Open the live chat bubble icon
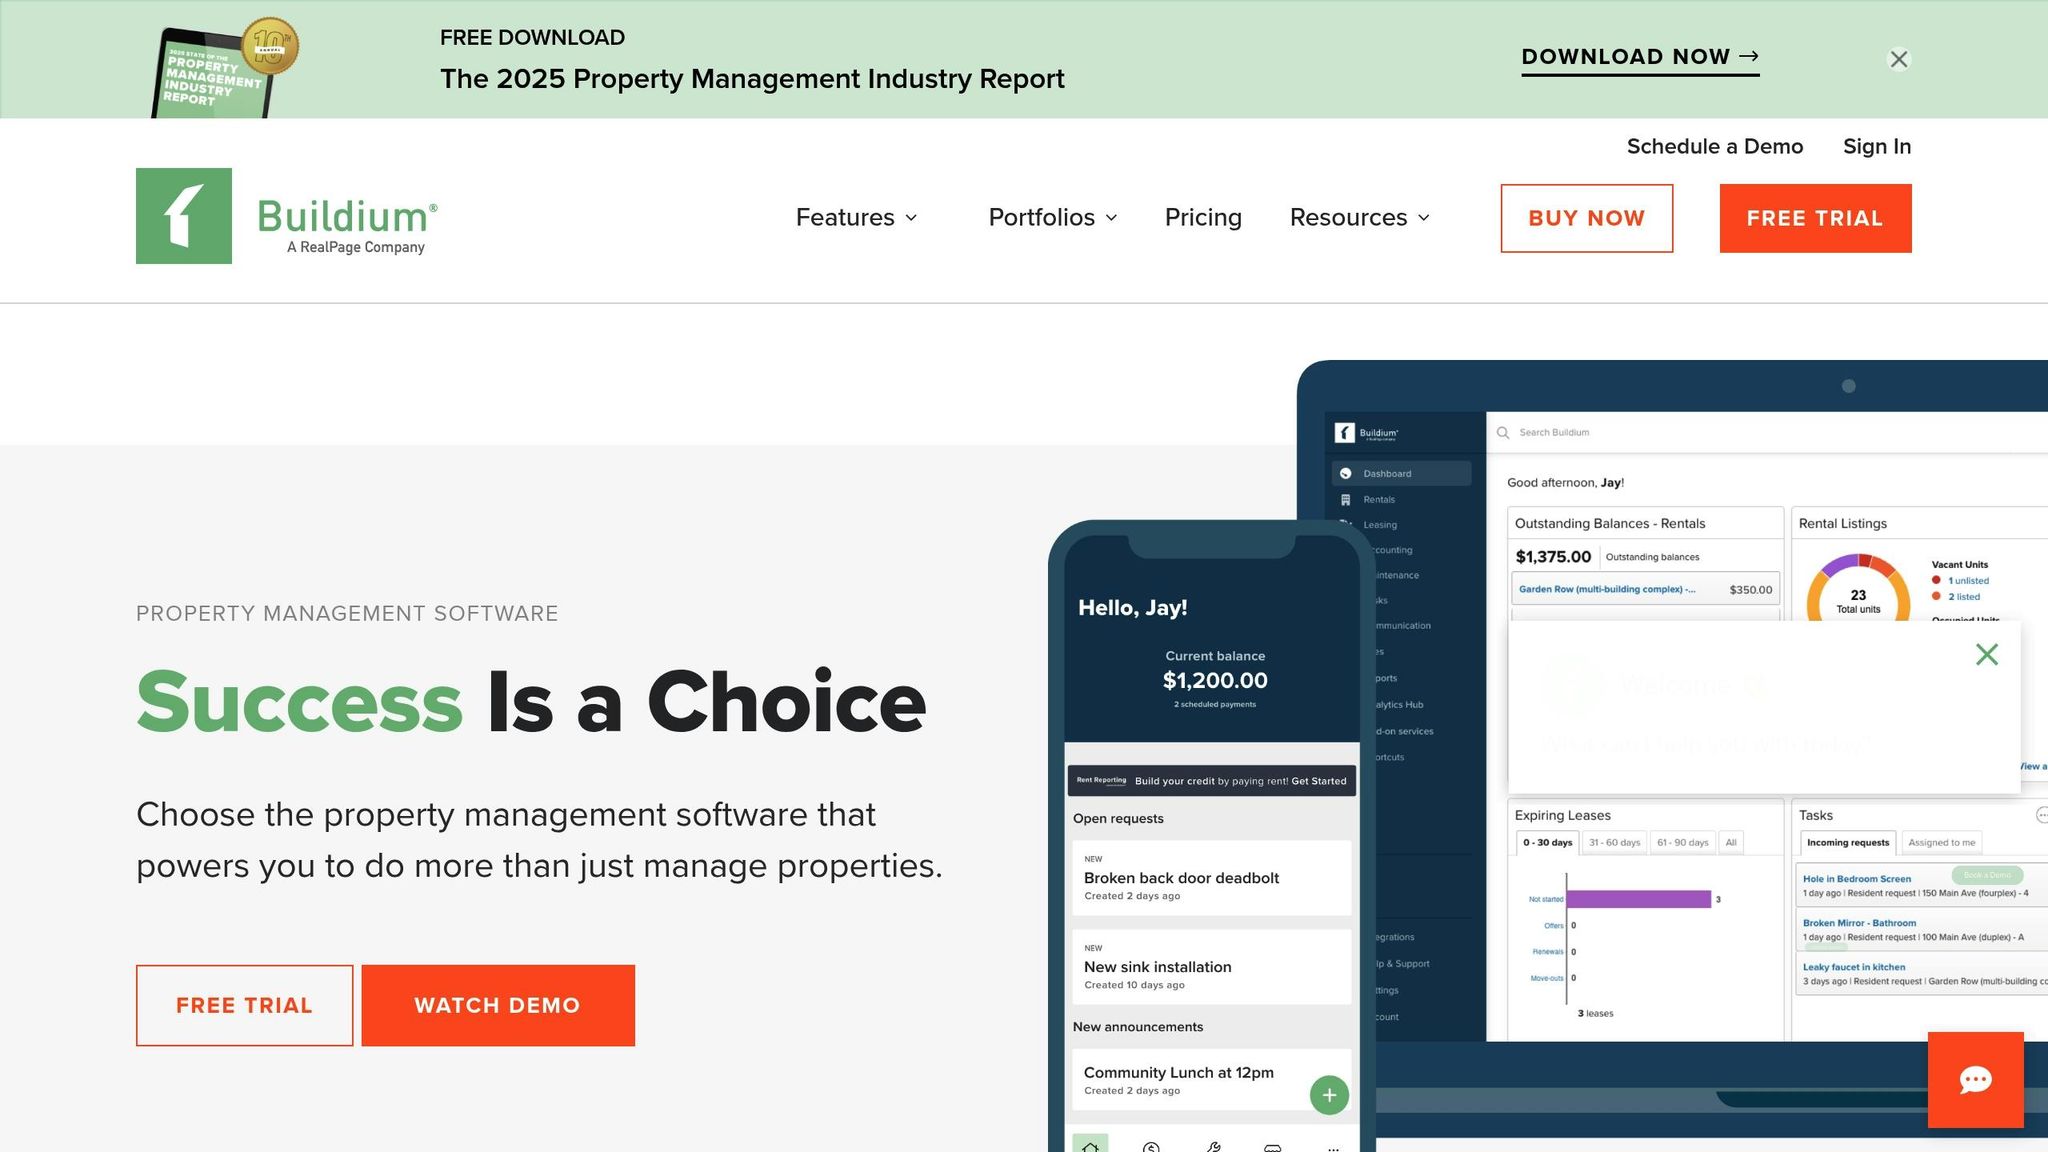2048x1152 pixels. click(1975, 1080)
